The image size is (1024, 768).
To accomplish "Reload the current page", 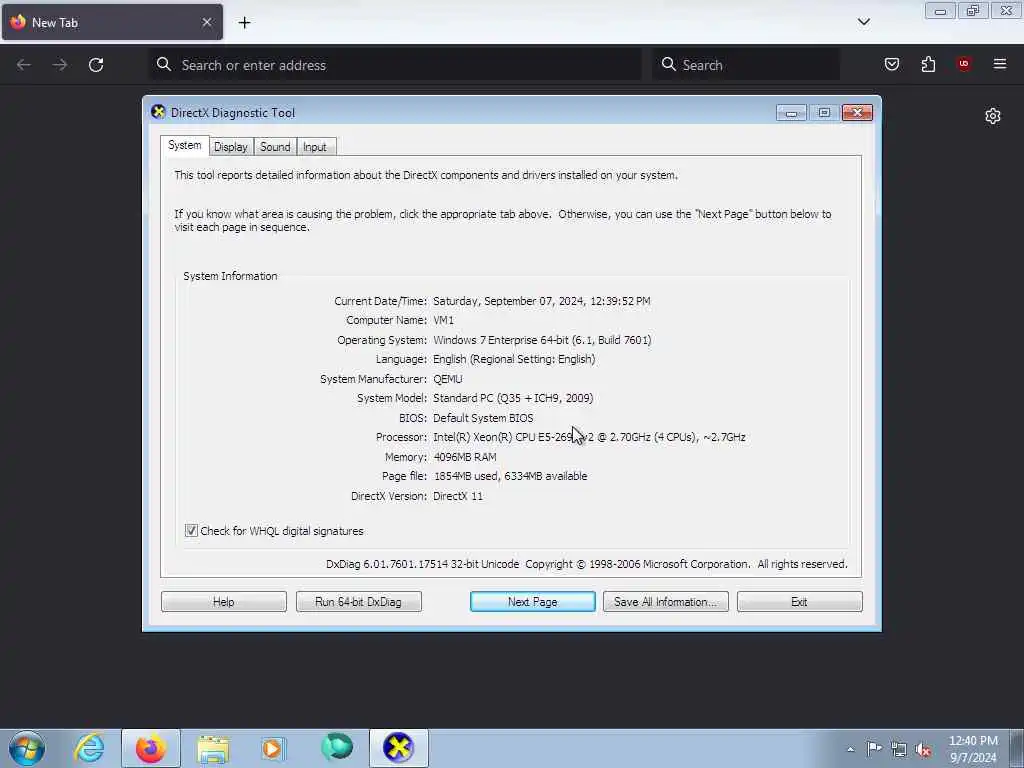I will 96,65.
